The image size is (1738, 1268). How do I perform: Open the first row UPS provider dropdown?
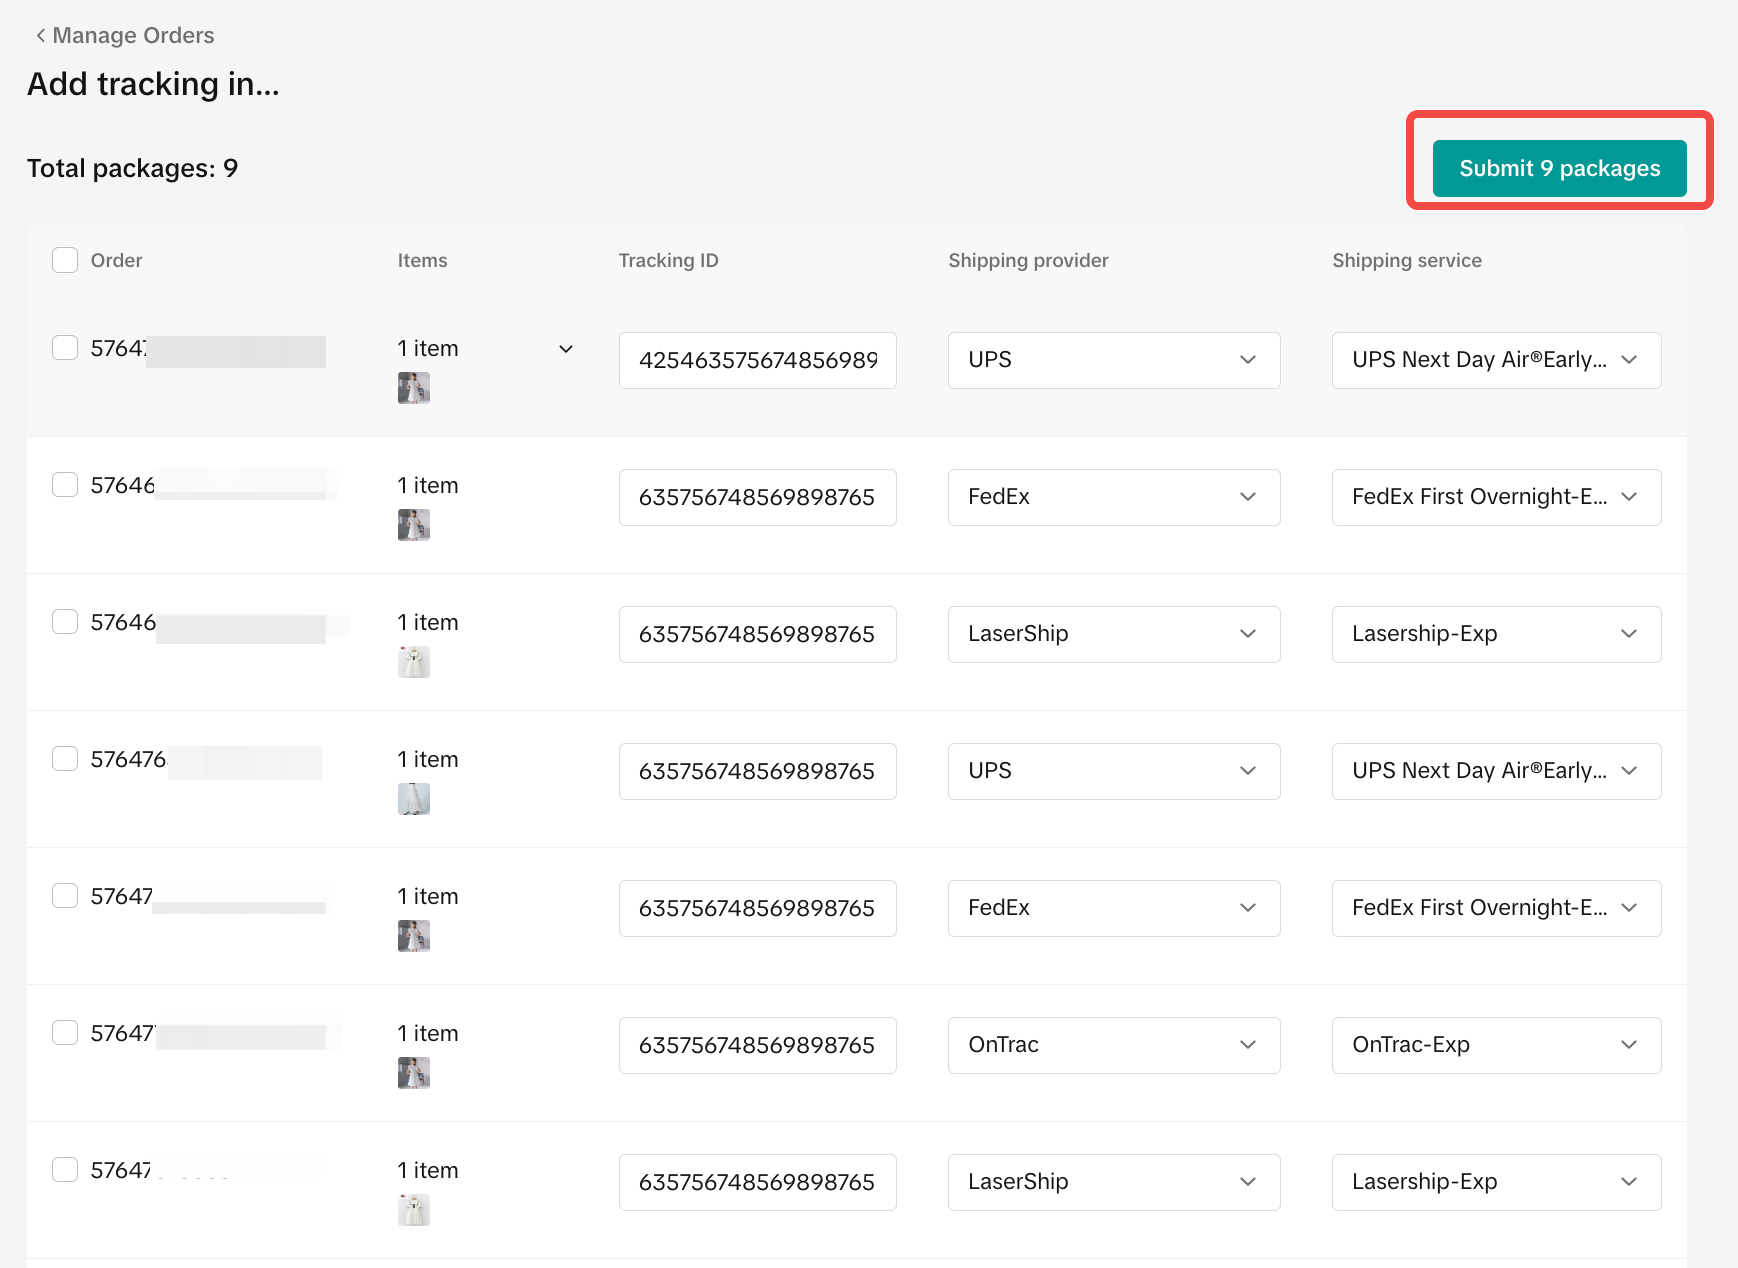point(1113,360)
